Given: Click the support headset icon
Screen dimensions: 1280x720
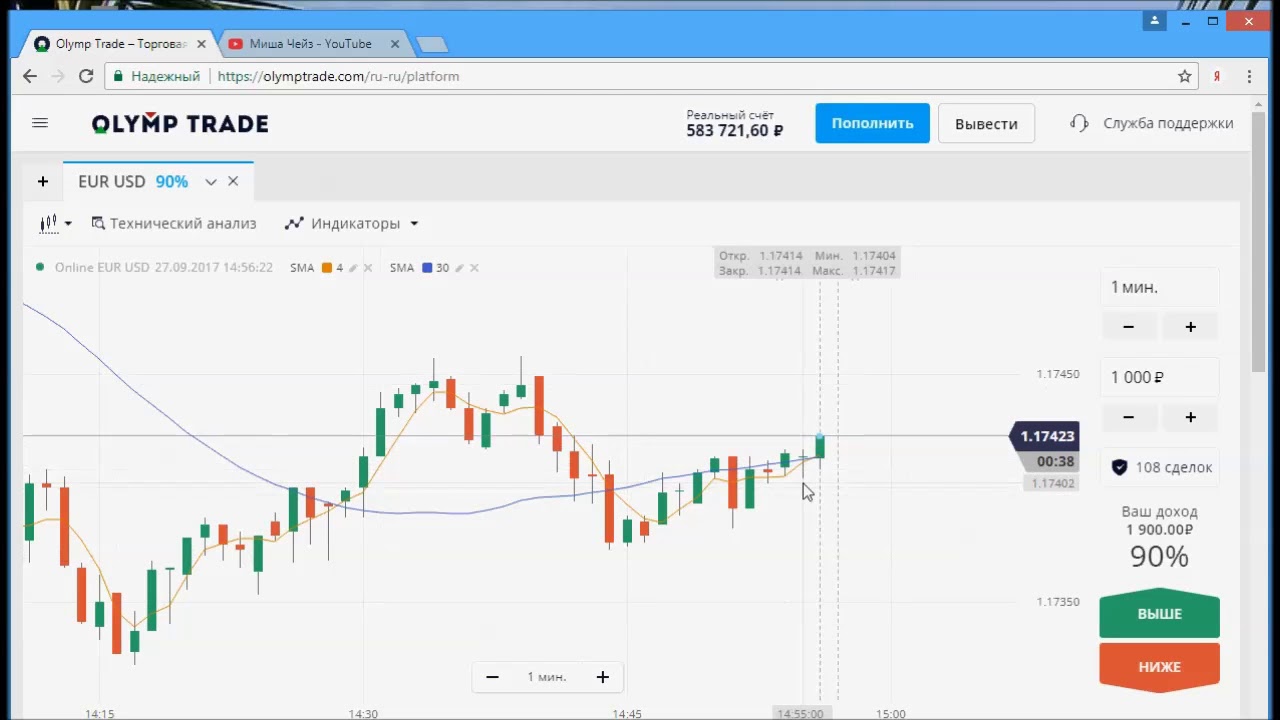Looking at the screenshot, I should [1079, 123].
